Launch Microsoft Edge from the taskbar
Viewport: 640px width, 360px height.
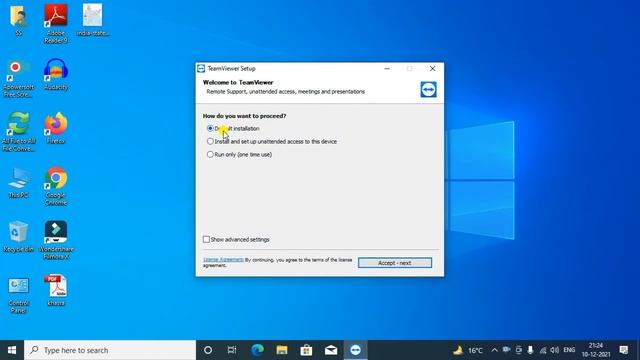257,350
